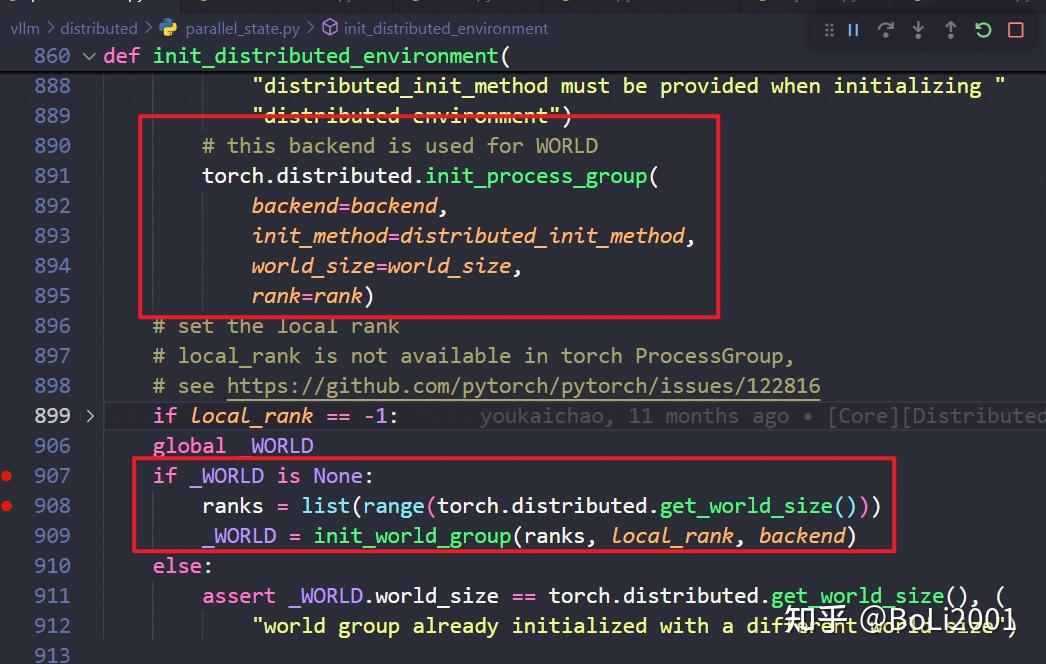Image resolution: width=1046 pixels, height=664 pixels.
Task: Click the comment '# set the local rank'
Action: point(276,326)
